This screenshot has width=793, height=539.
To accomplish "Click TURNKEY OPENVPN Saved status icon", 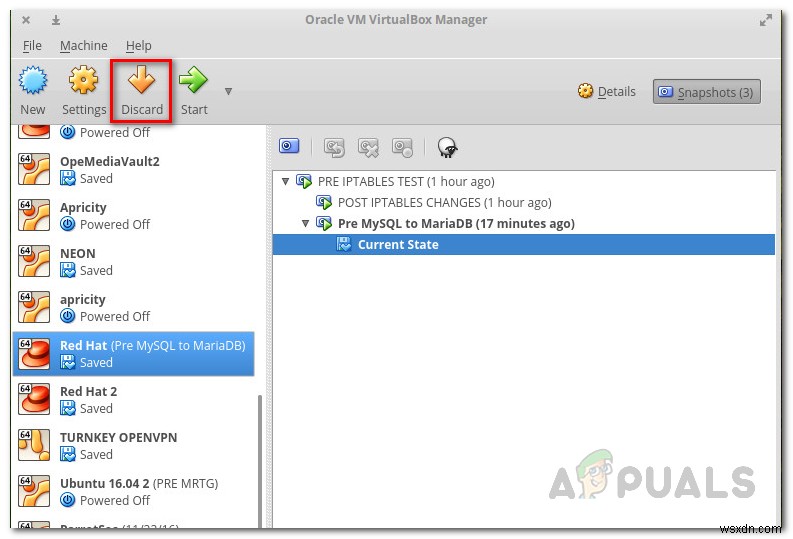I will (68, 454).
